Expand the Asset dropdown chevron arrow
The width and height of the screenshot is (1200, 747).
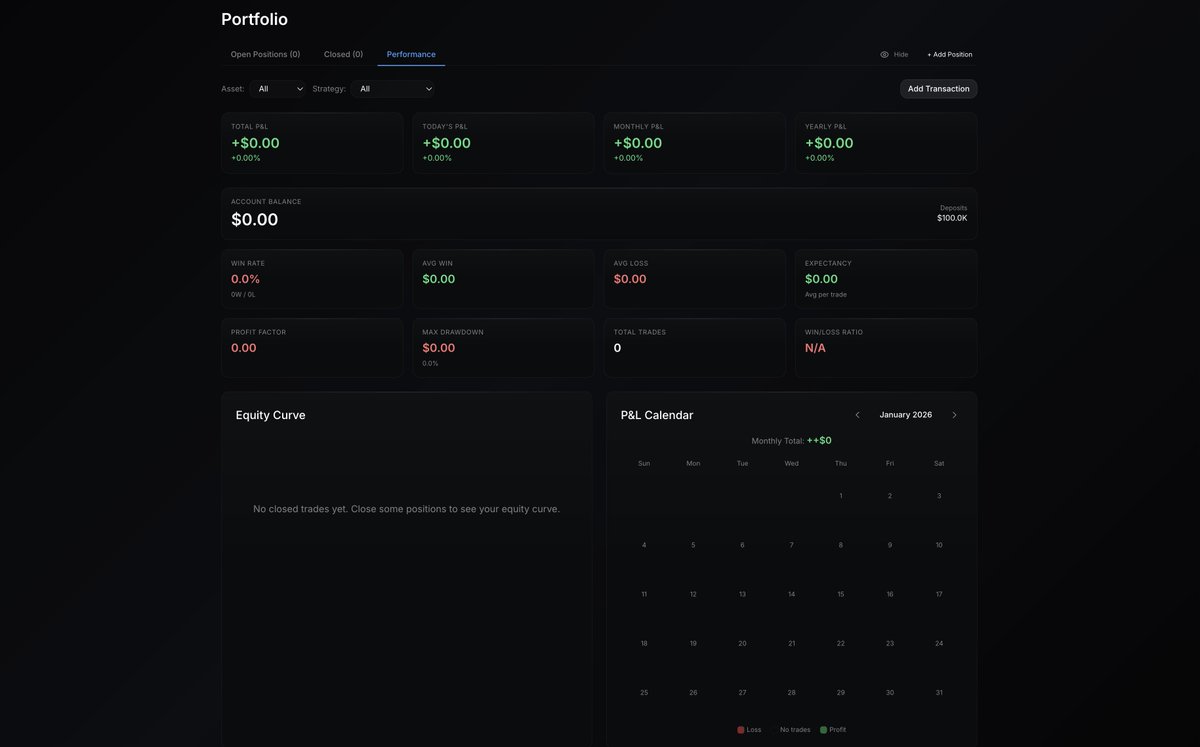[x=298, y=88]
